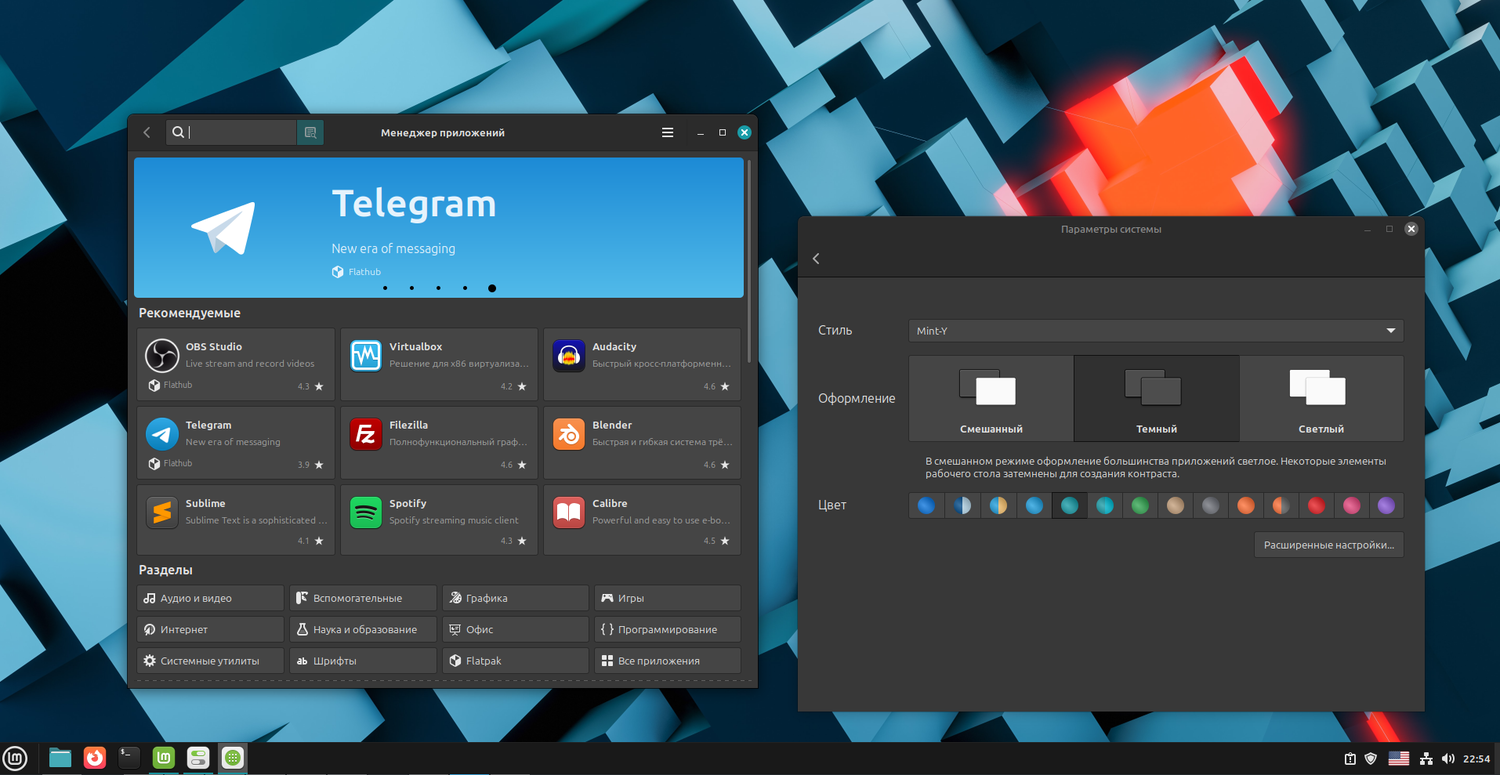Switch to System Settings via panel toggle icon
1500x775 pixels.
tap(198, 758)
